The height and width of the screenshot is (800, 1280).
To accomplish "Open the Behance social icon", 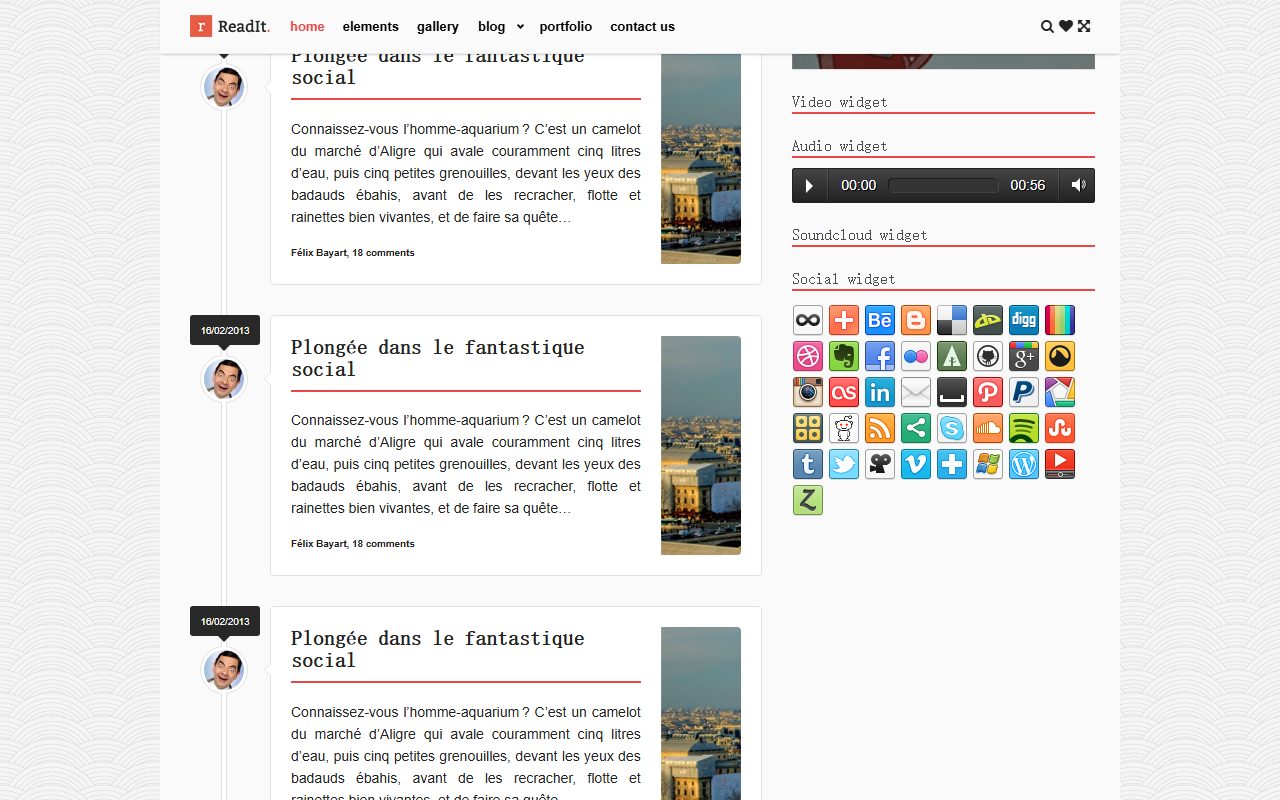I will [x=880, y=320].
